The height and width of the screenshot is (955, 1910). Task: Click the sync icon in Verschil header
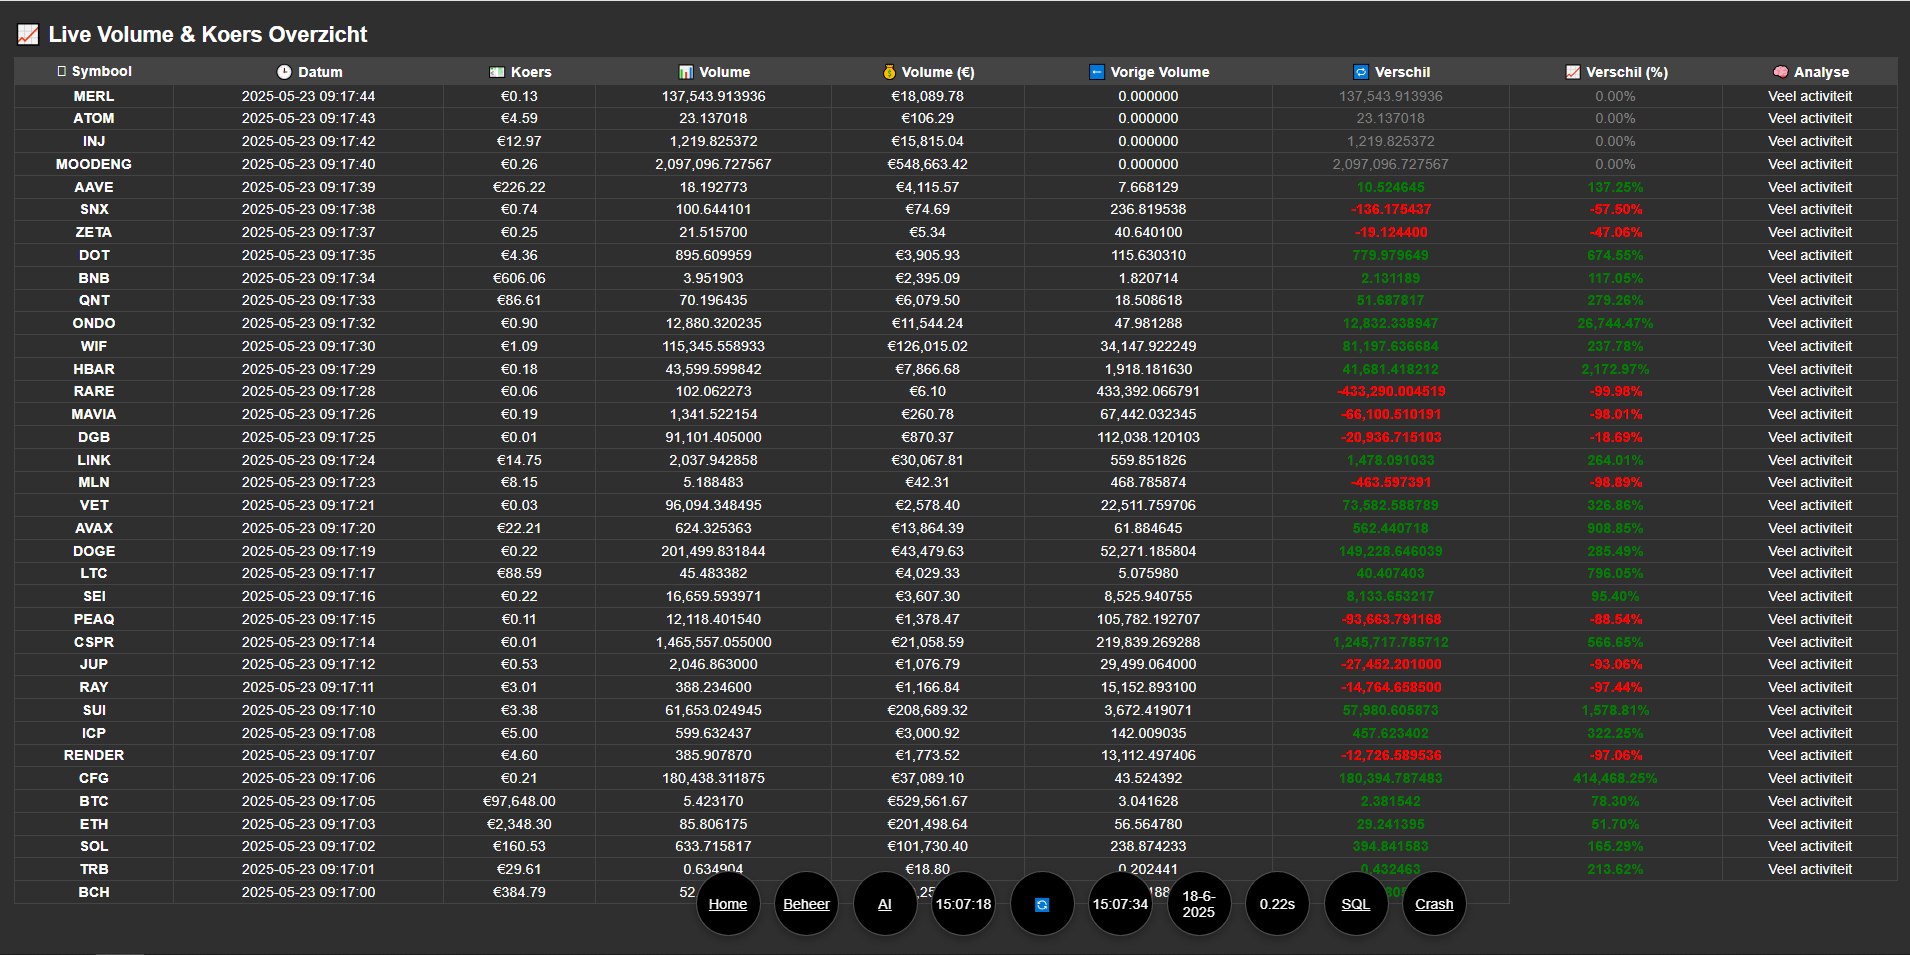pos(1361,72)
